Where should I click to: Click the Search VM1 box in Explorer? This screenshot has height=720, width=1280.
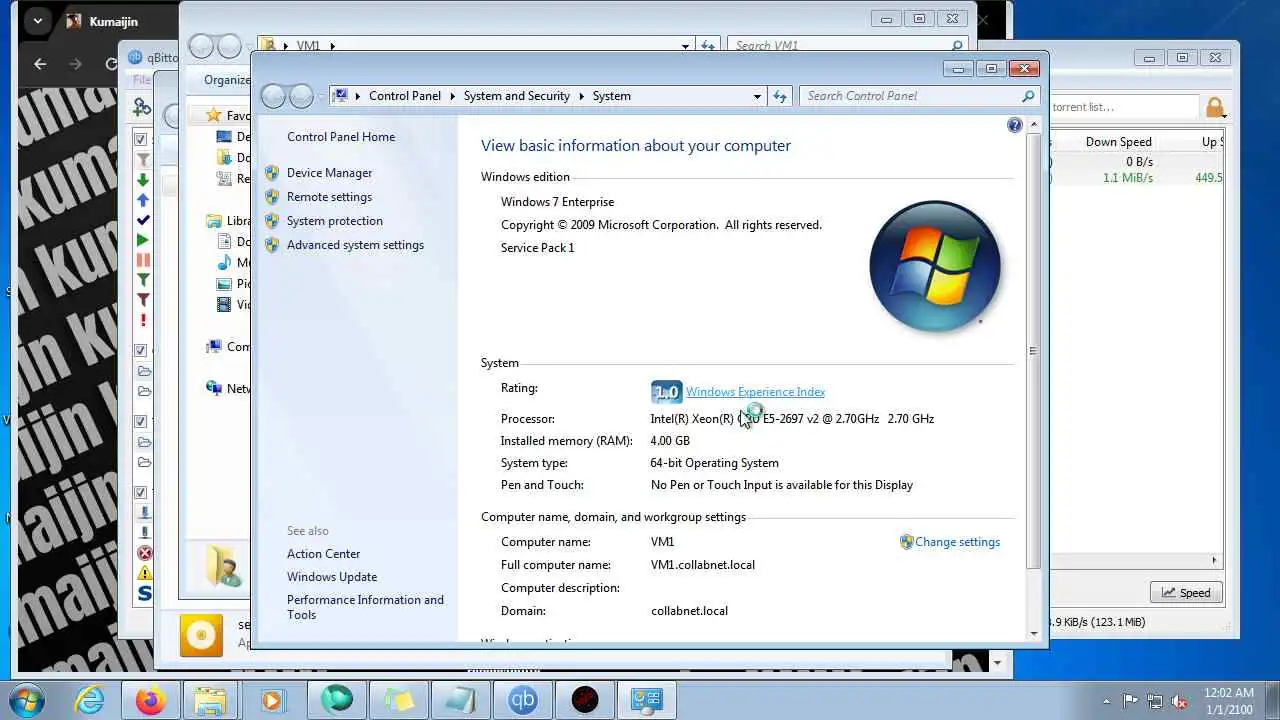840,45
